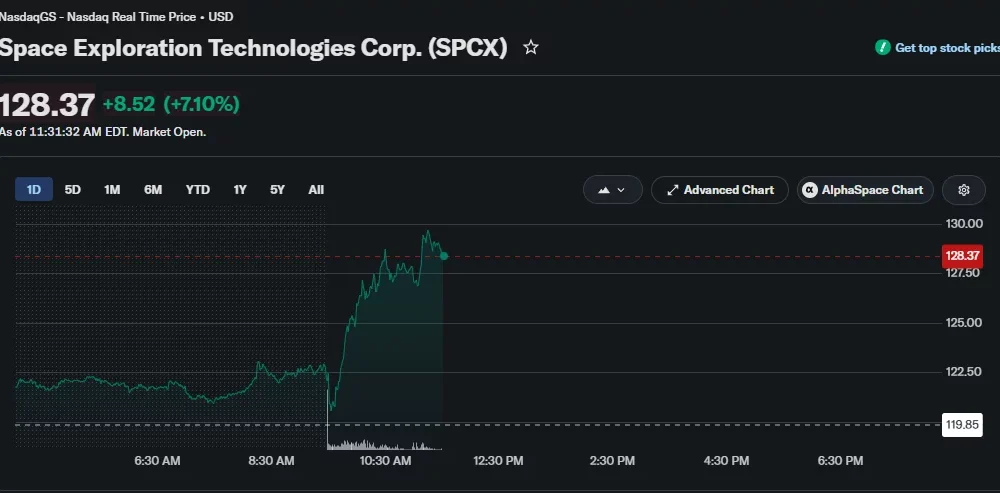Switch chart to 1M range

[x=112, y=189]
